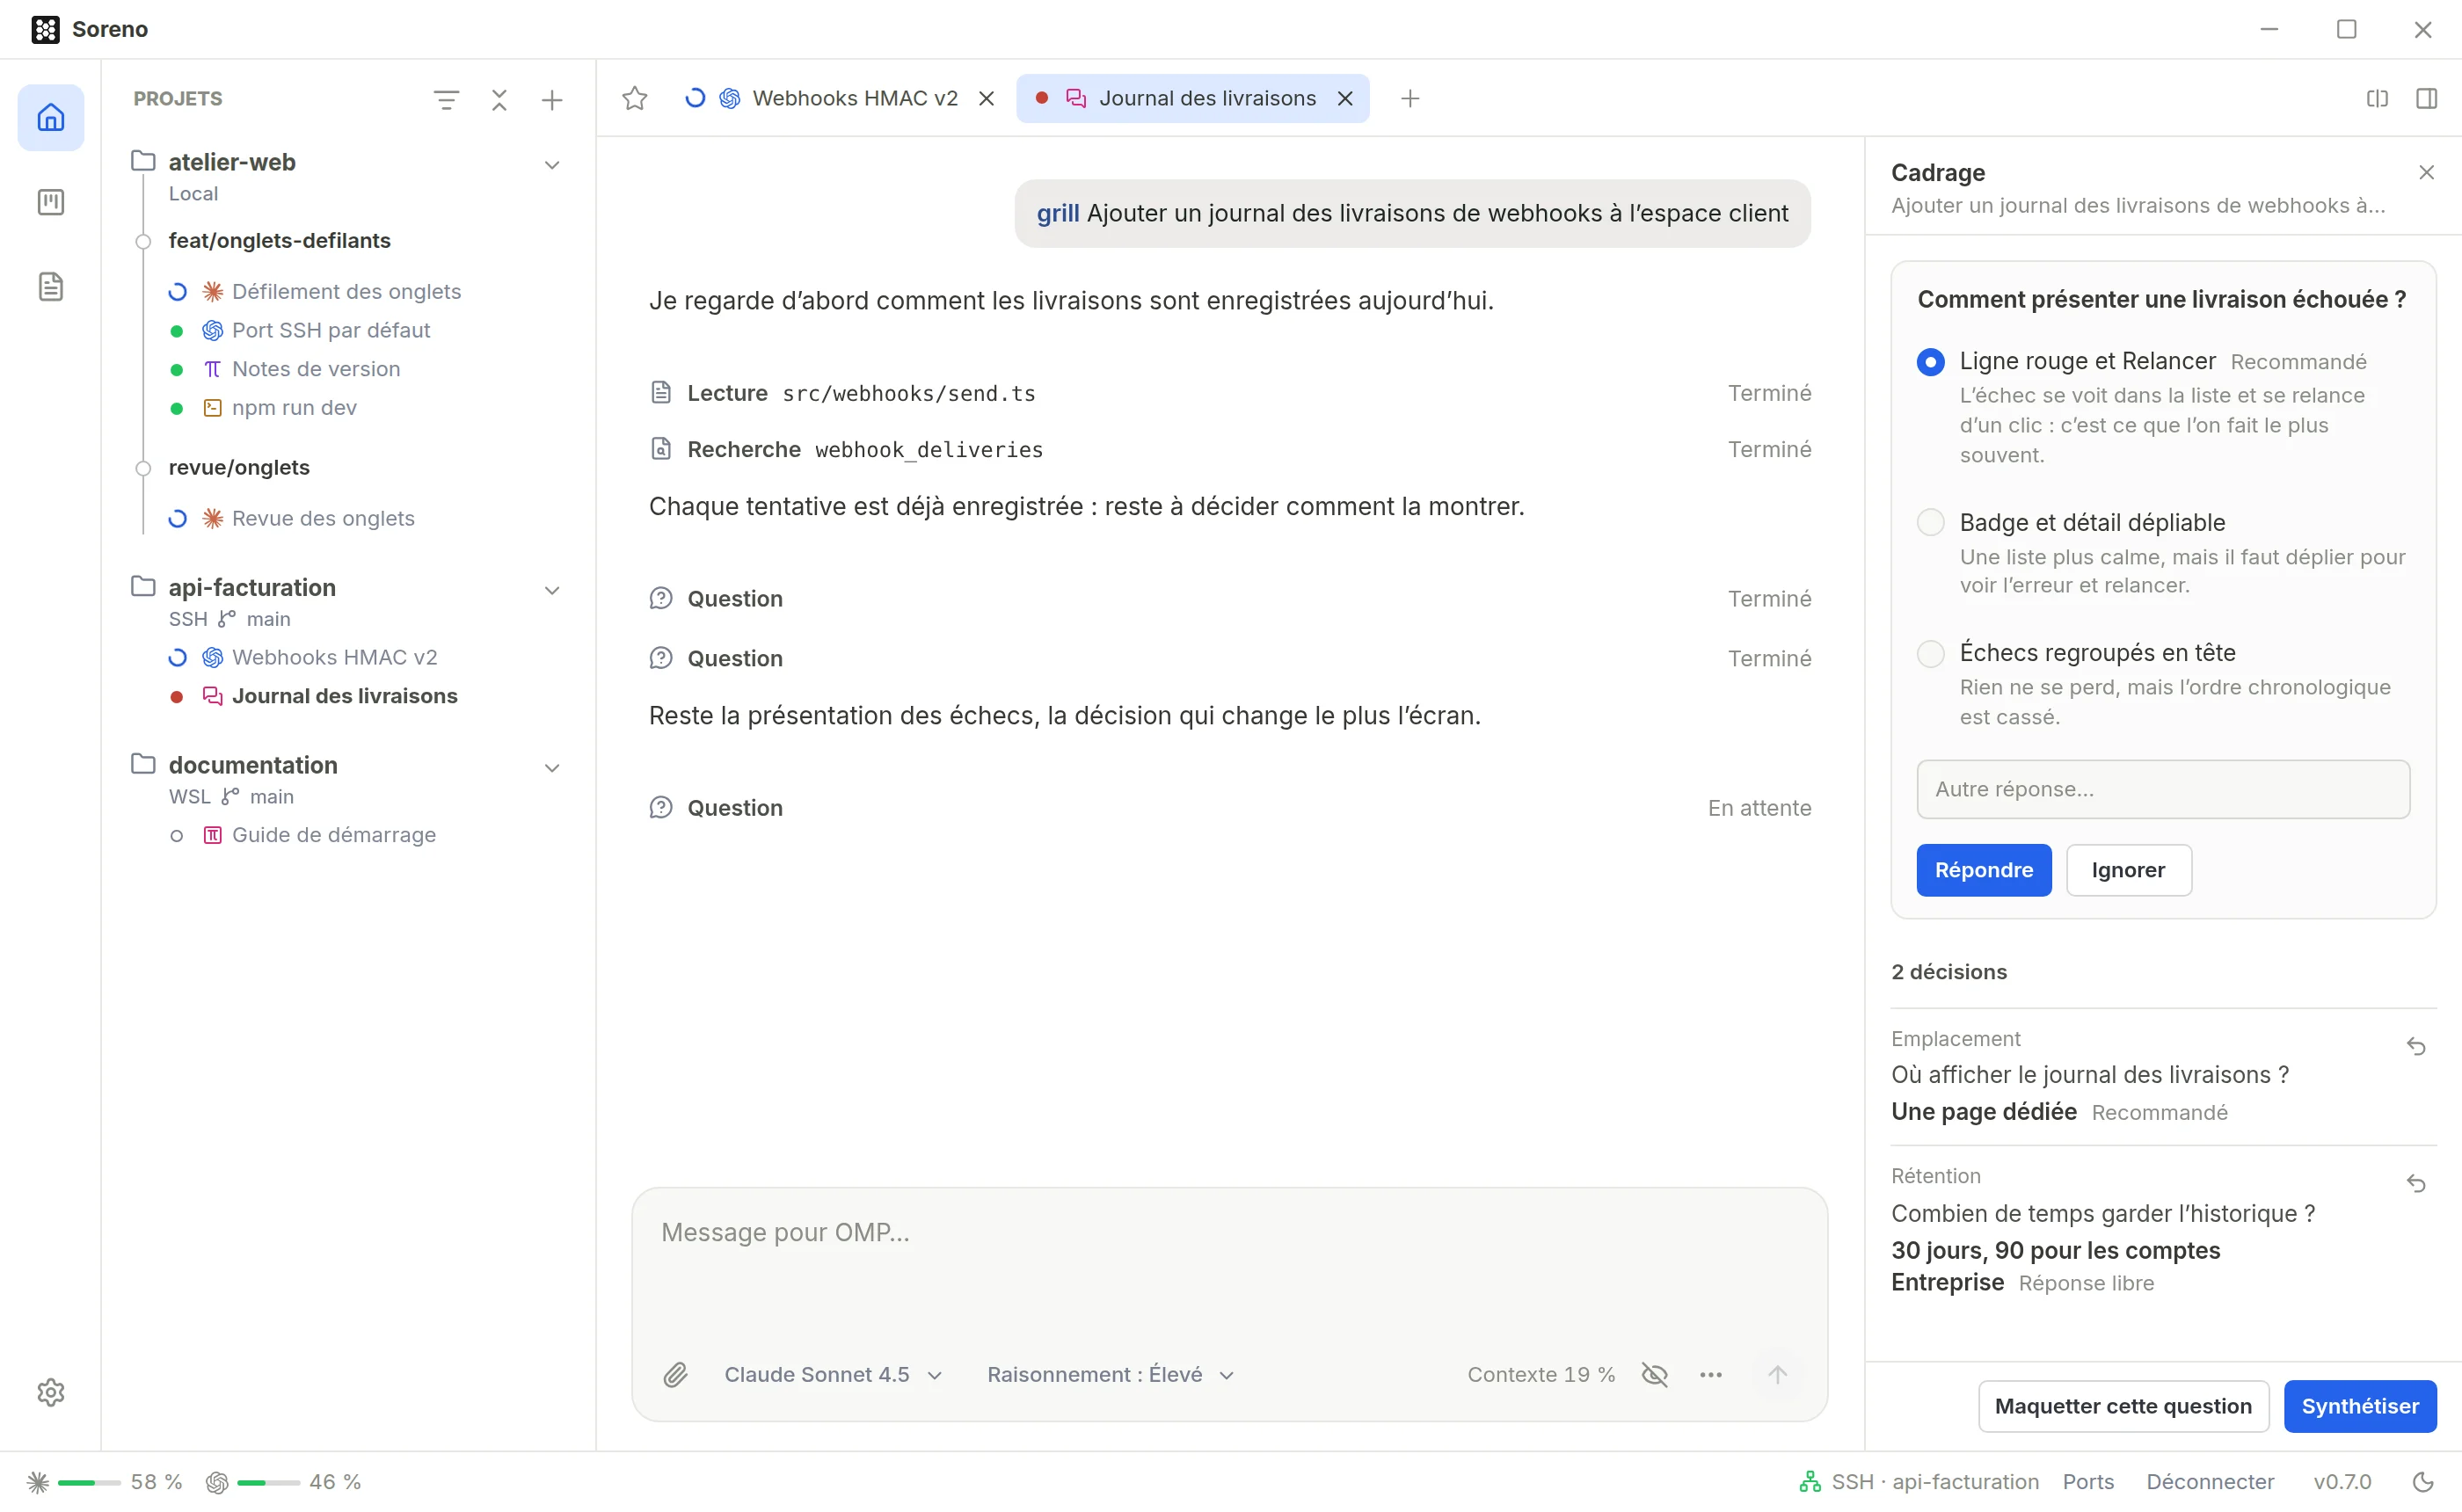
Task: Open Notes de version session
Action: tap(315, 369)
